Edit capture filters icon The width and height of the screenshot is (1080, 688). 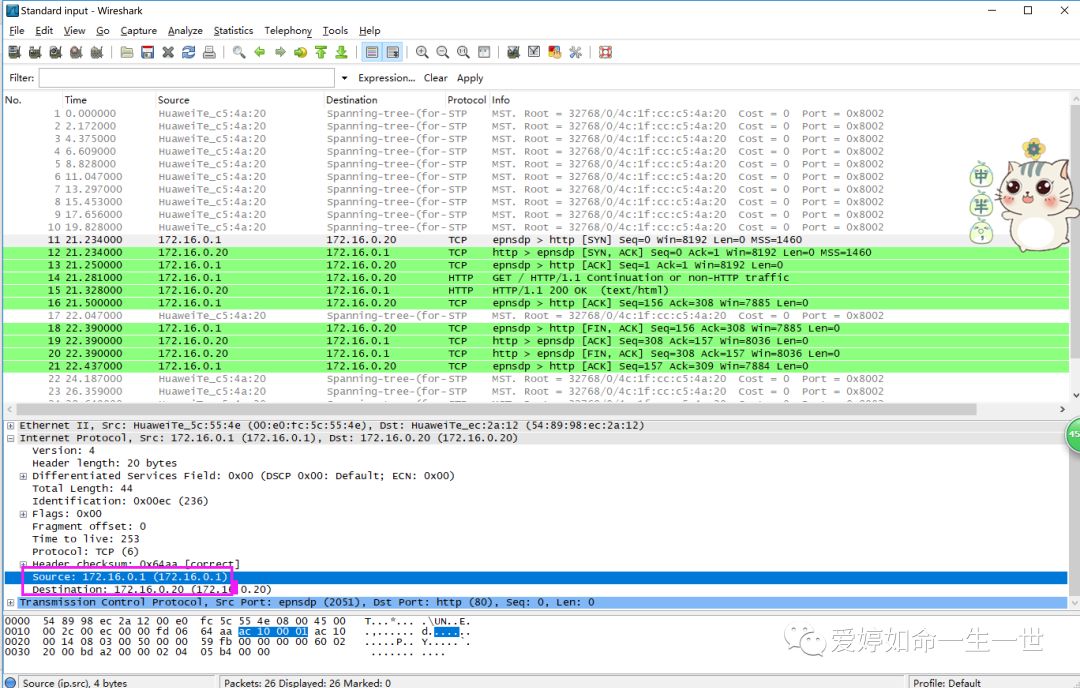pyautogui.click(x=513, y=52)
